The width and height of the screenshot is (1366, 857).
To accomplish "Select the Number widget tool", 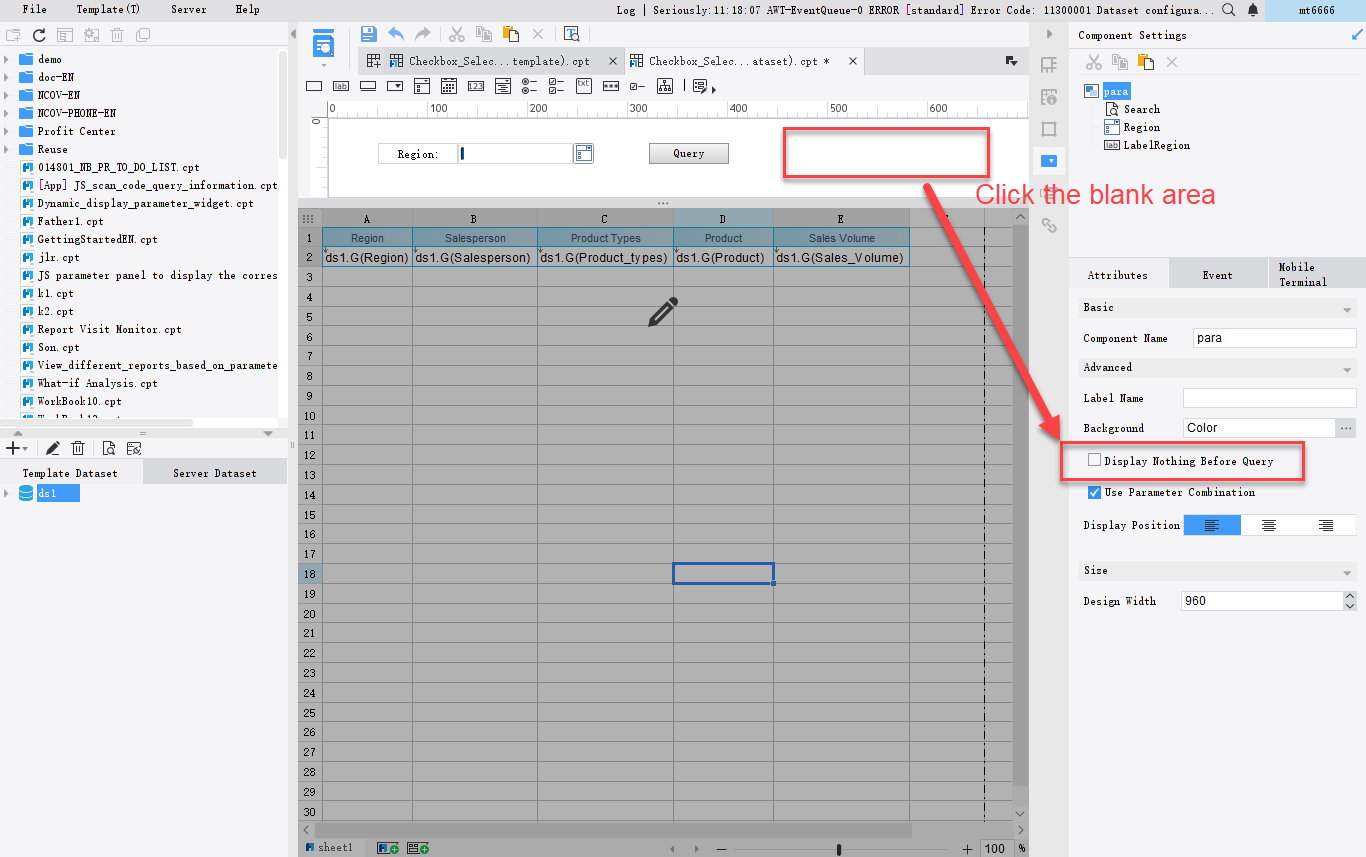I will tap(475, 86).
